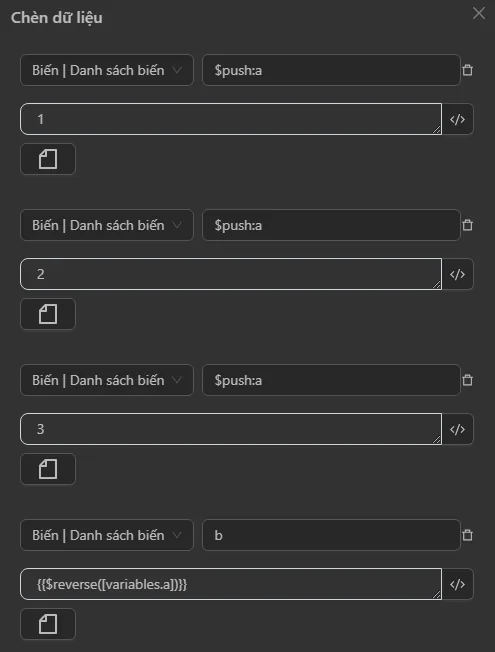
Task: Open code editor for the value 3 field
Action: (458, 429)
